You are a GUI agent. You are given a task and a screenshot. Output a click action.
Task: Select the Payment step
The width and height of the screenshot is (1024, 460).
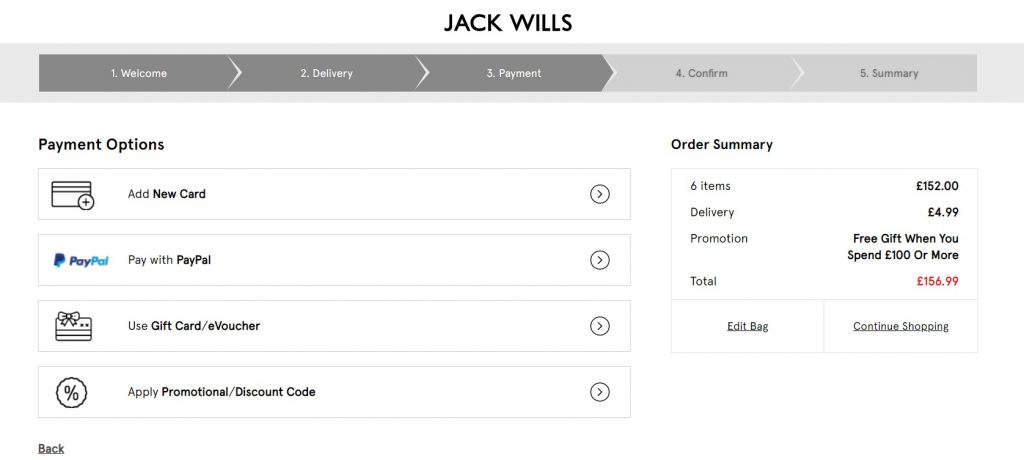(514, 73)
